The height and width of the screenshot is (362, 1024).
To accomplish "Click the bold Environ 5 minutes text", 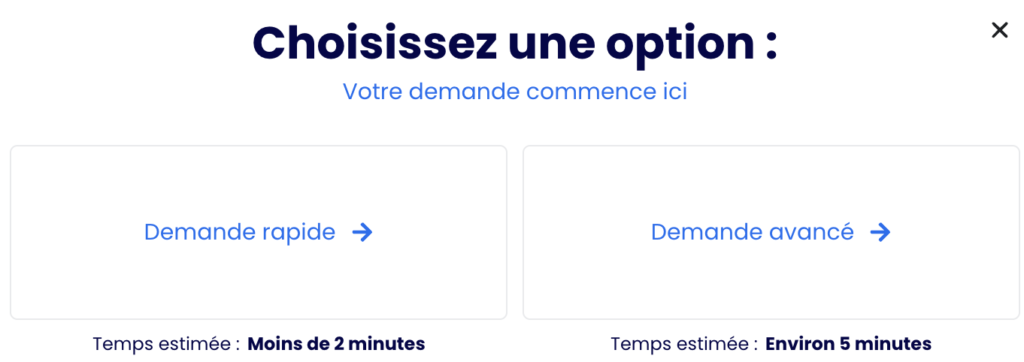I will pos(848,343).
